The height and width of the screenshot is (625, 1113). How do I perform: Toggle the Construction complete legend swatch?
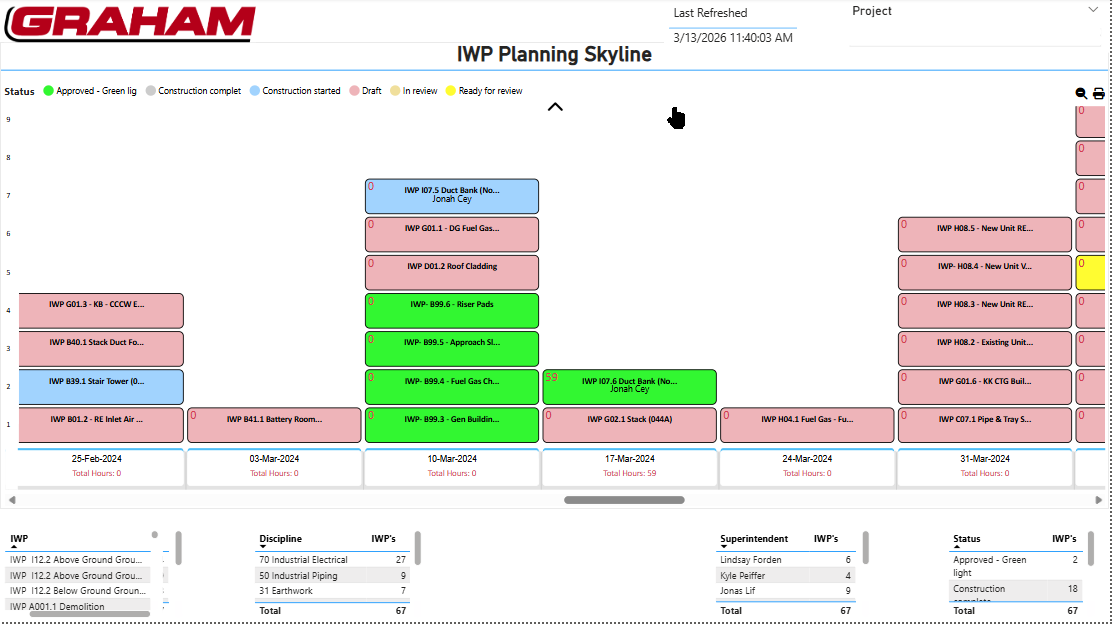click(x=150, y=91)
